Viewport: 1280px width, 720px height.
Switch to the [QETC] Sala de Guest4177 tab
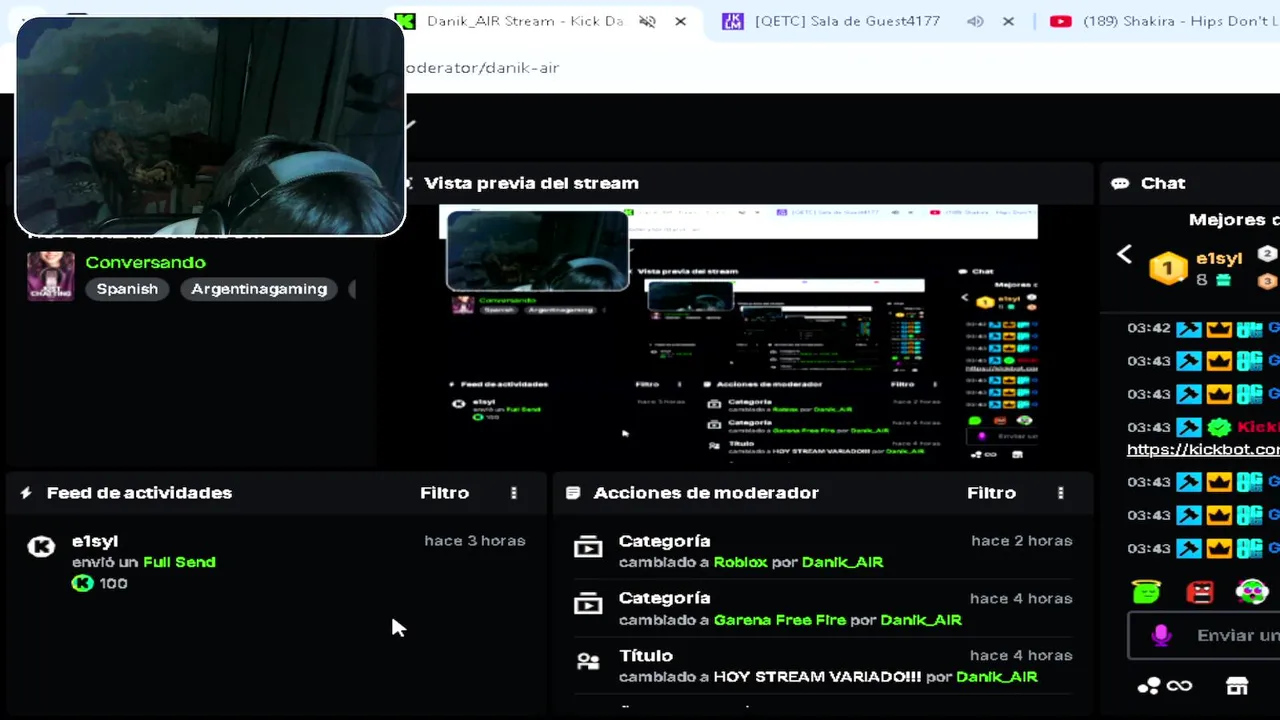pyautogui.click(x=847, y=21)
